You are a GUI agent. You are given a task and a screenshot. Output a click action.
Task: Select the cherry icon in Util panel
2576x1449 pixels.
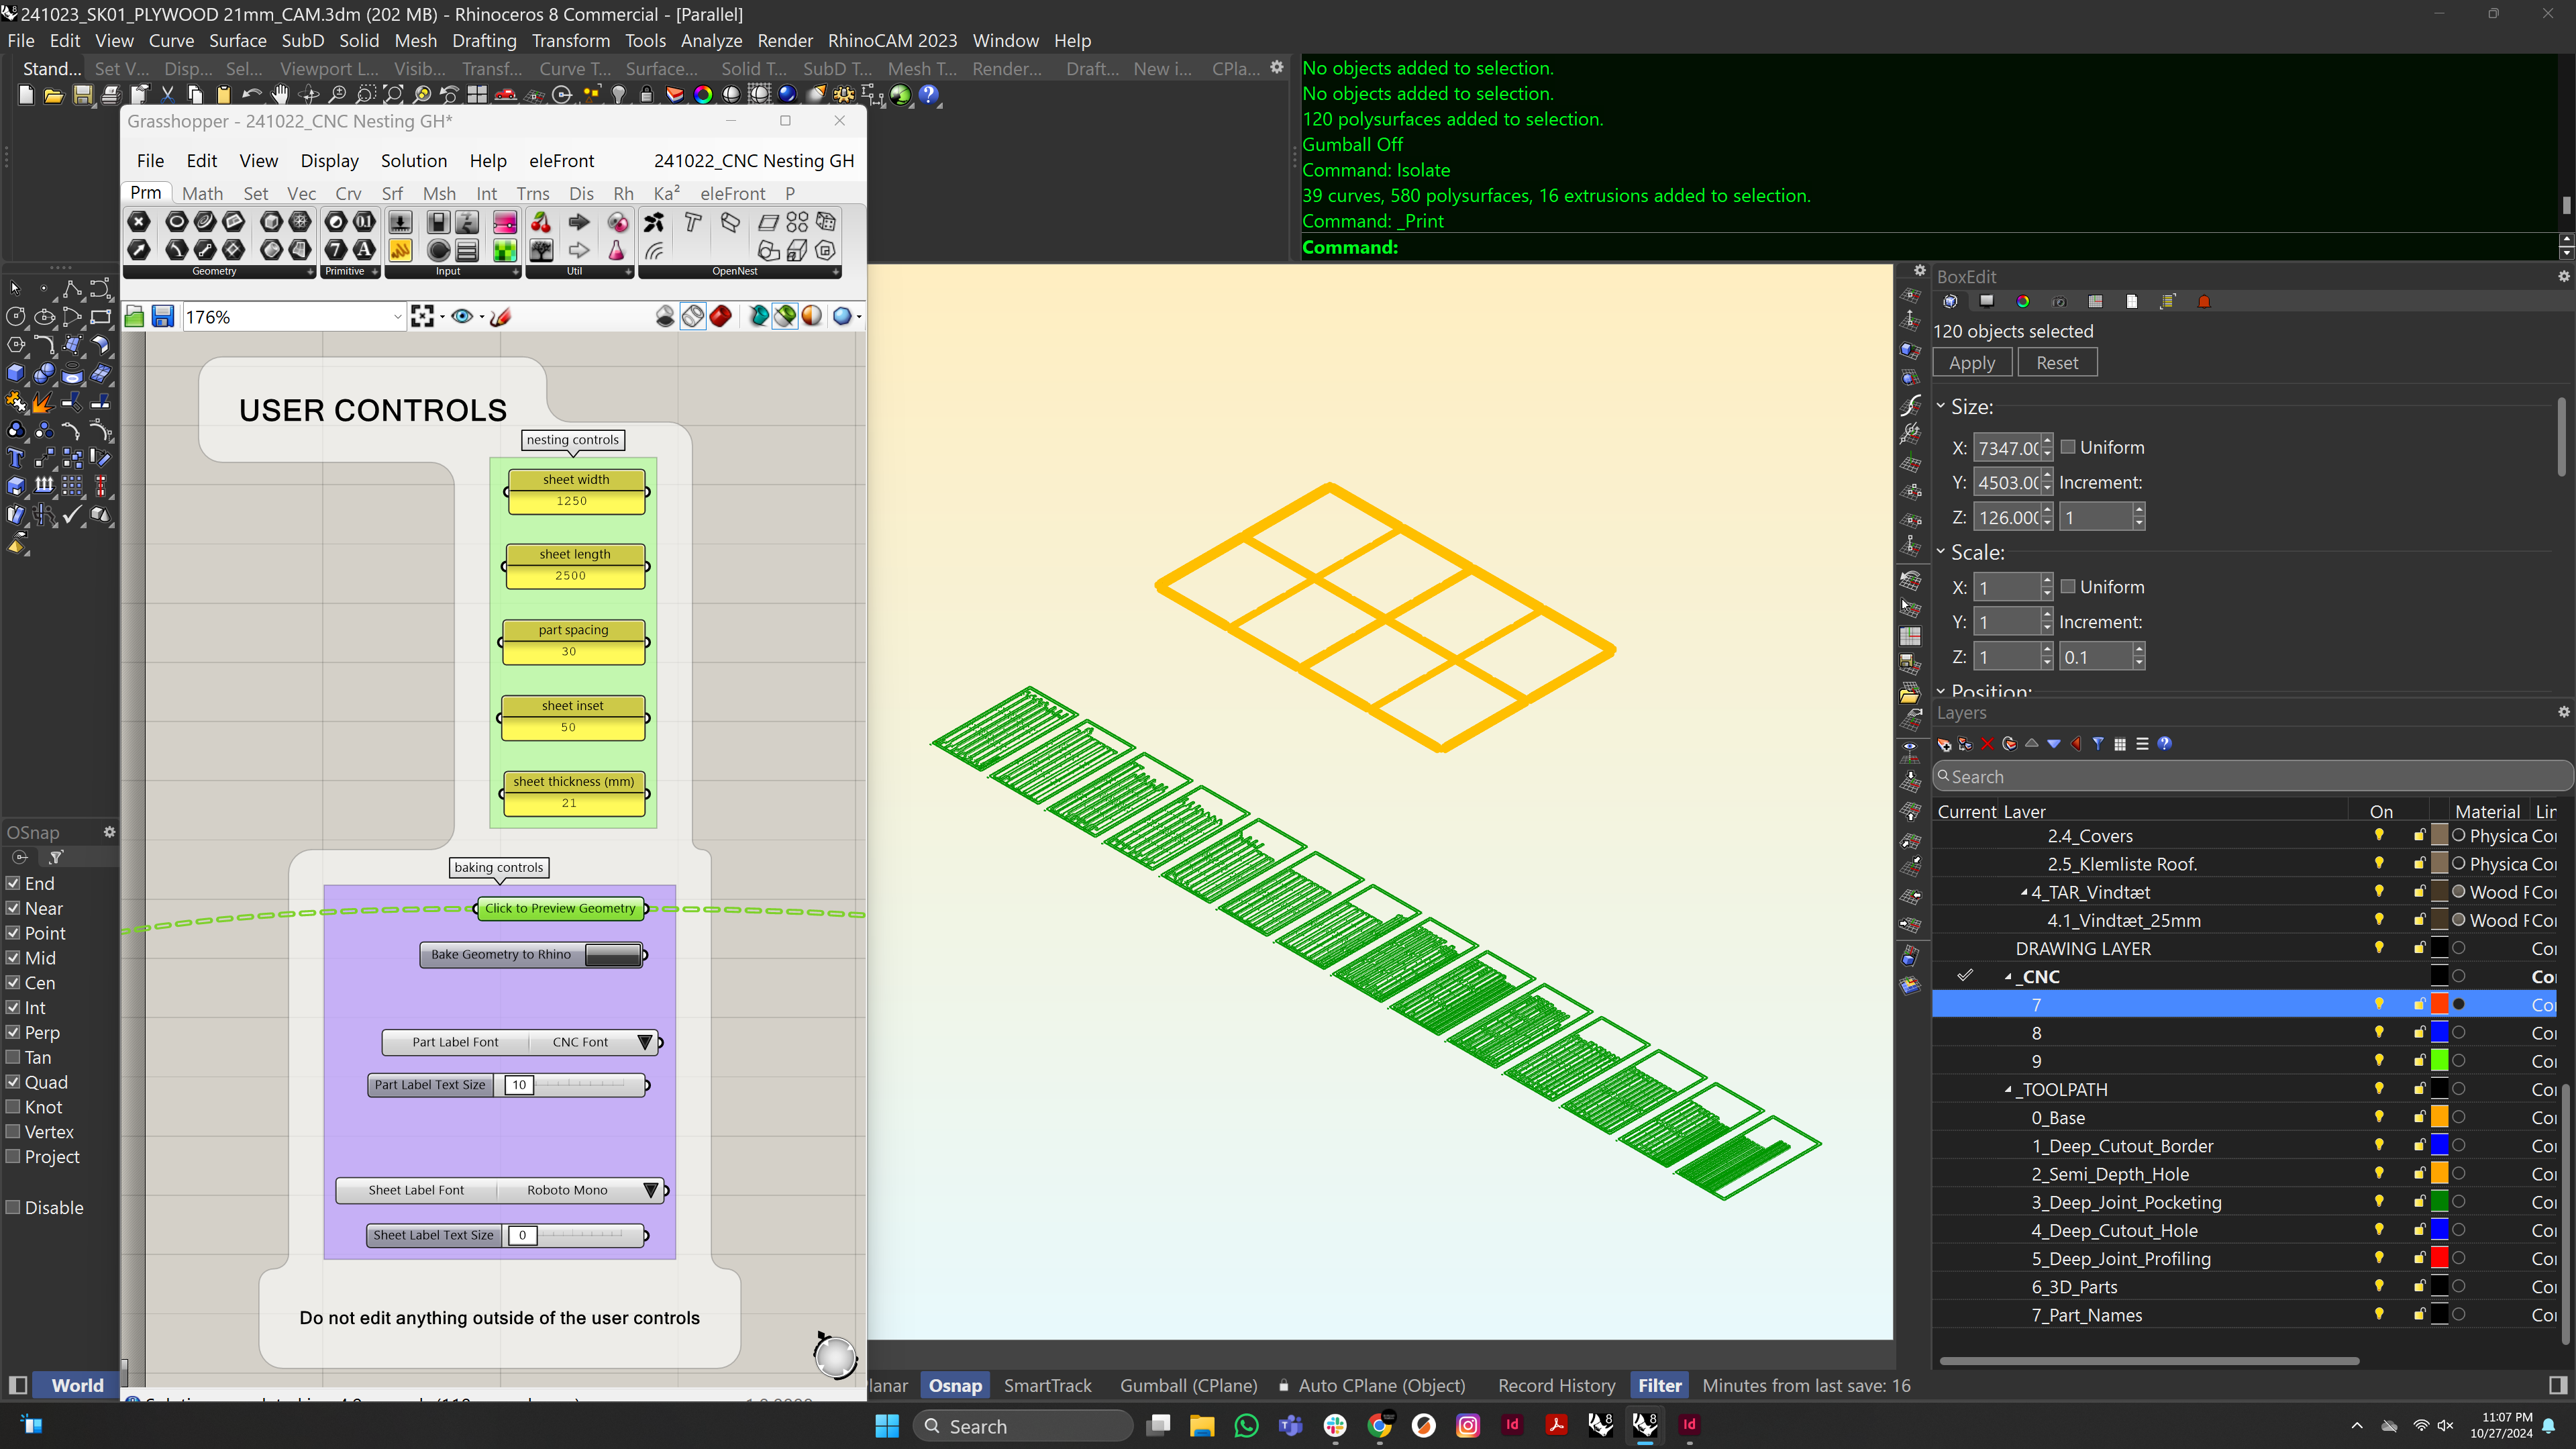pyautogui.click(x=541, y=222)
